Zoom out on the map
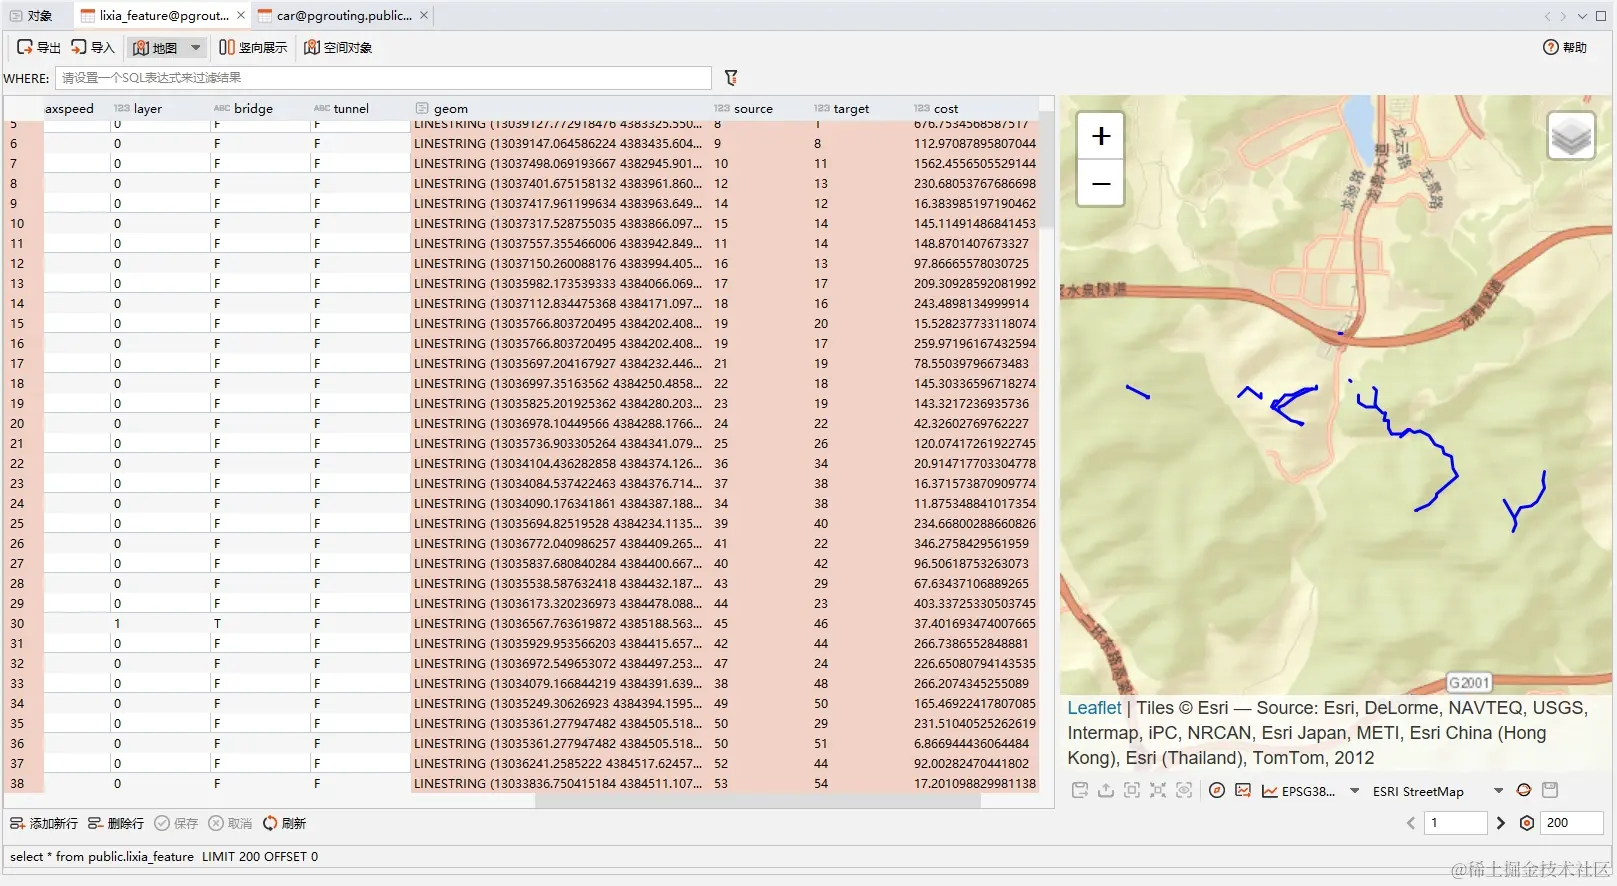 tap(1100, 184)
